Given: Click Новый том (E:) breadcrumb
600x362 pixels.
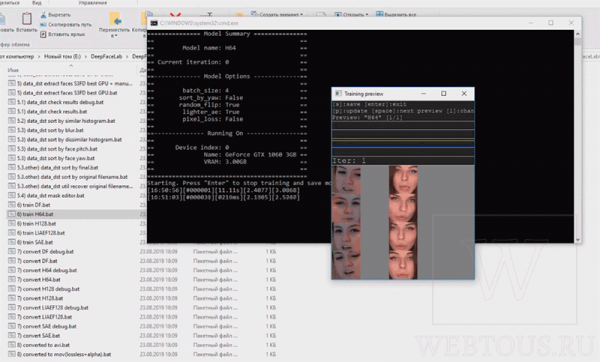Looking at the screenshot, I should coord(62,57).
